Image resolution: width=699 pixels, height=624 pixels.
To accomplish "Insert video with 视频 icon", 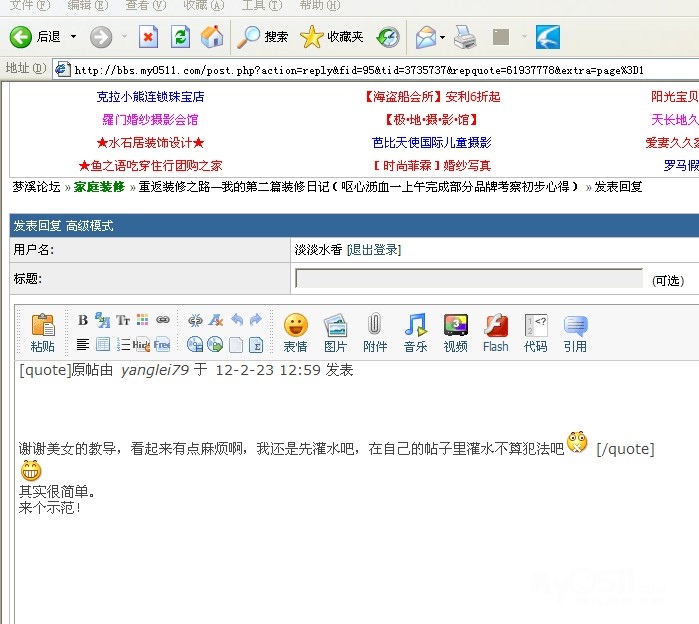I will click(455, 331).
